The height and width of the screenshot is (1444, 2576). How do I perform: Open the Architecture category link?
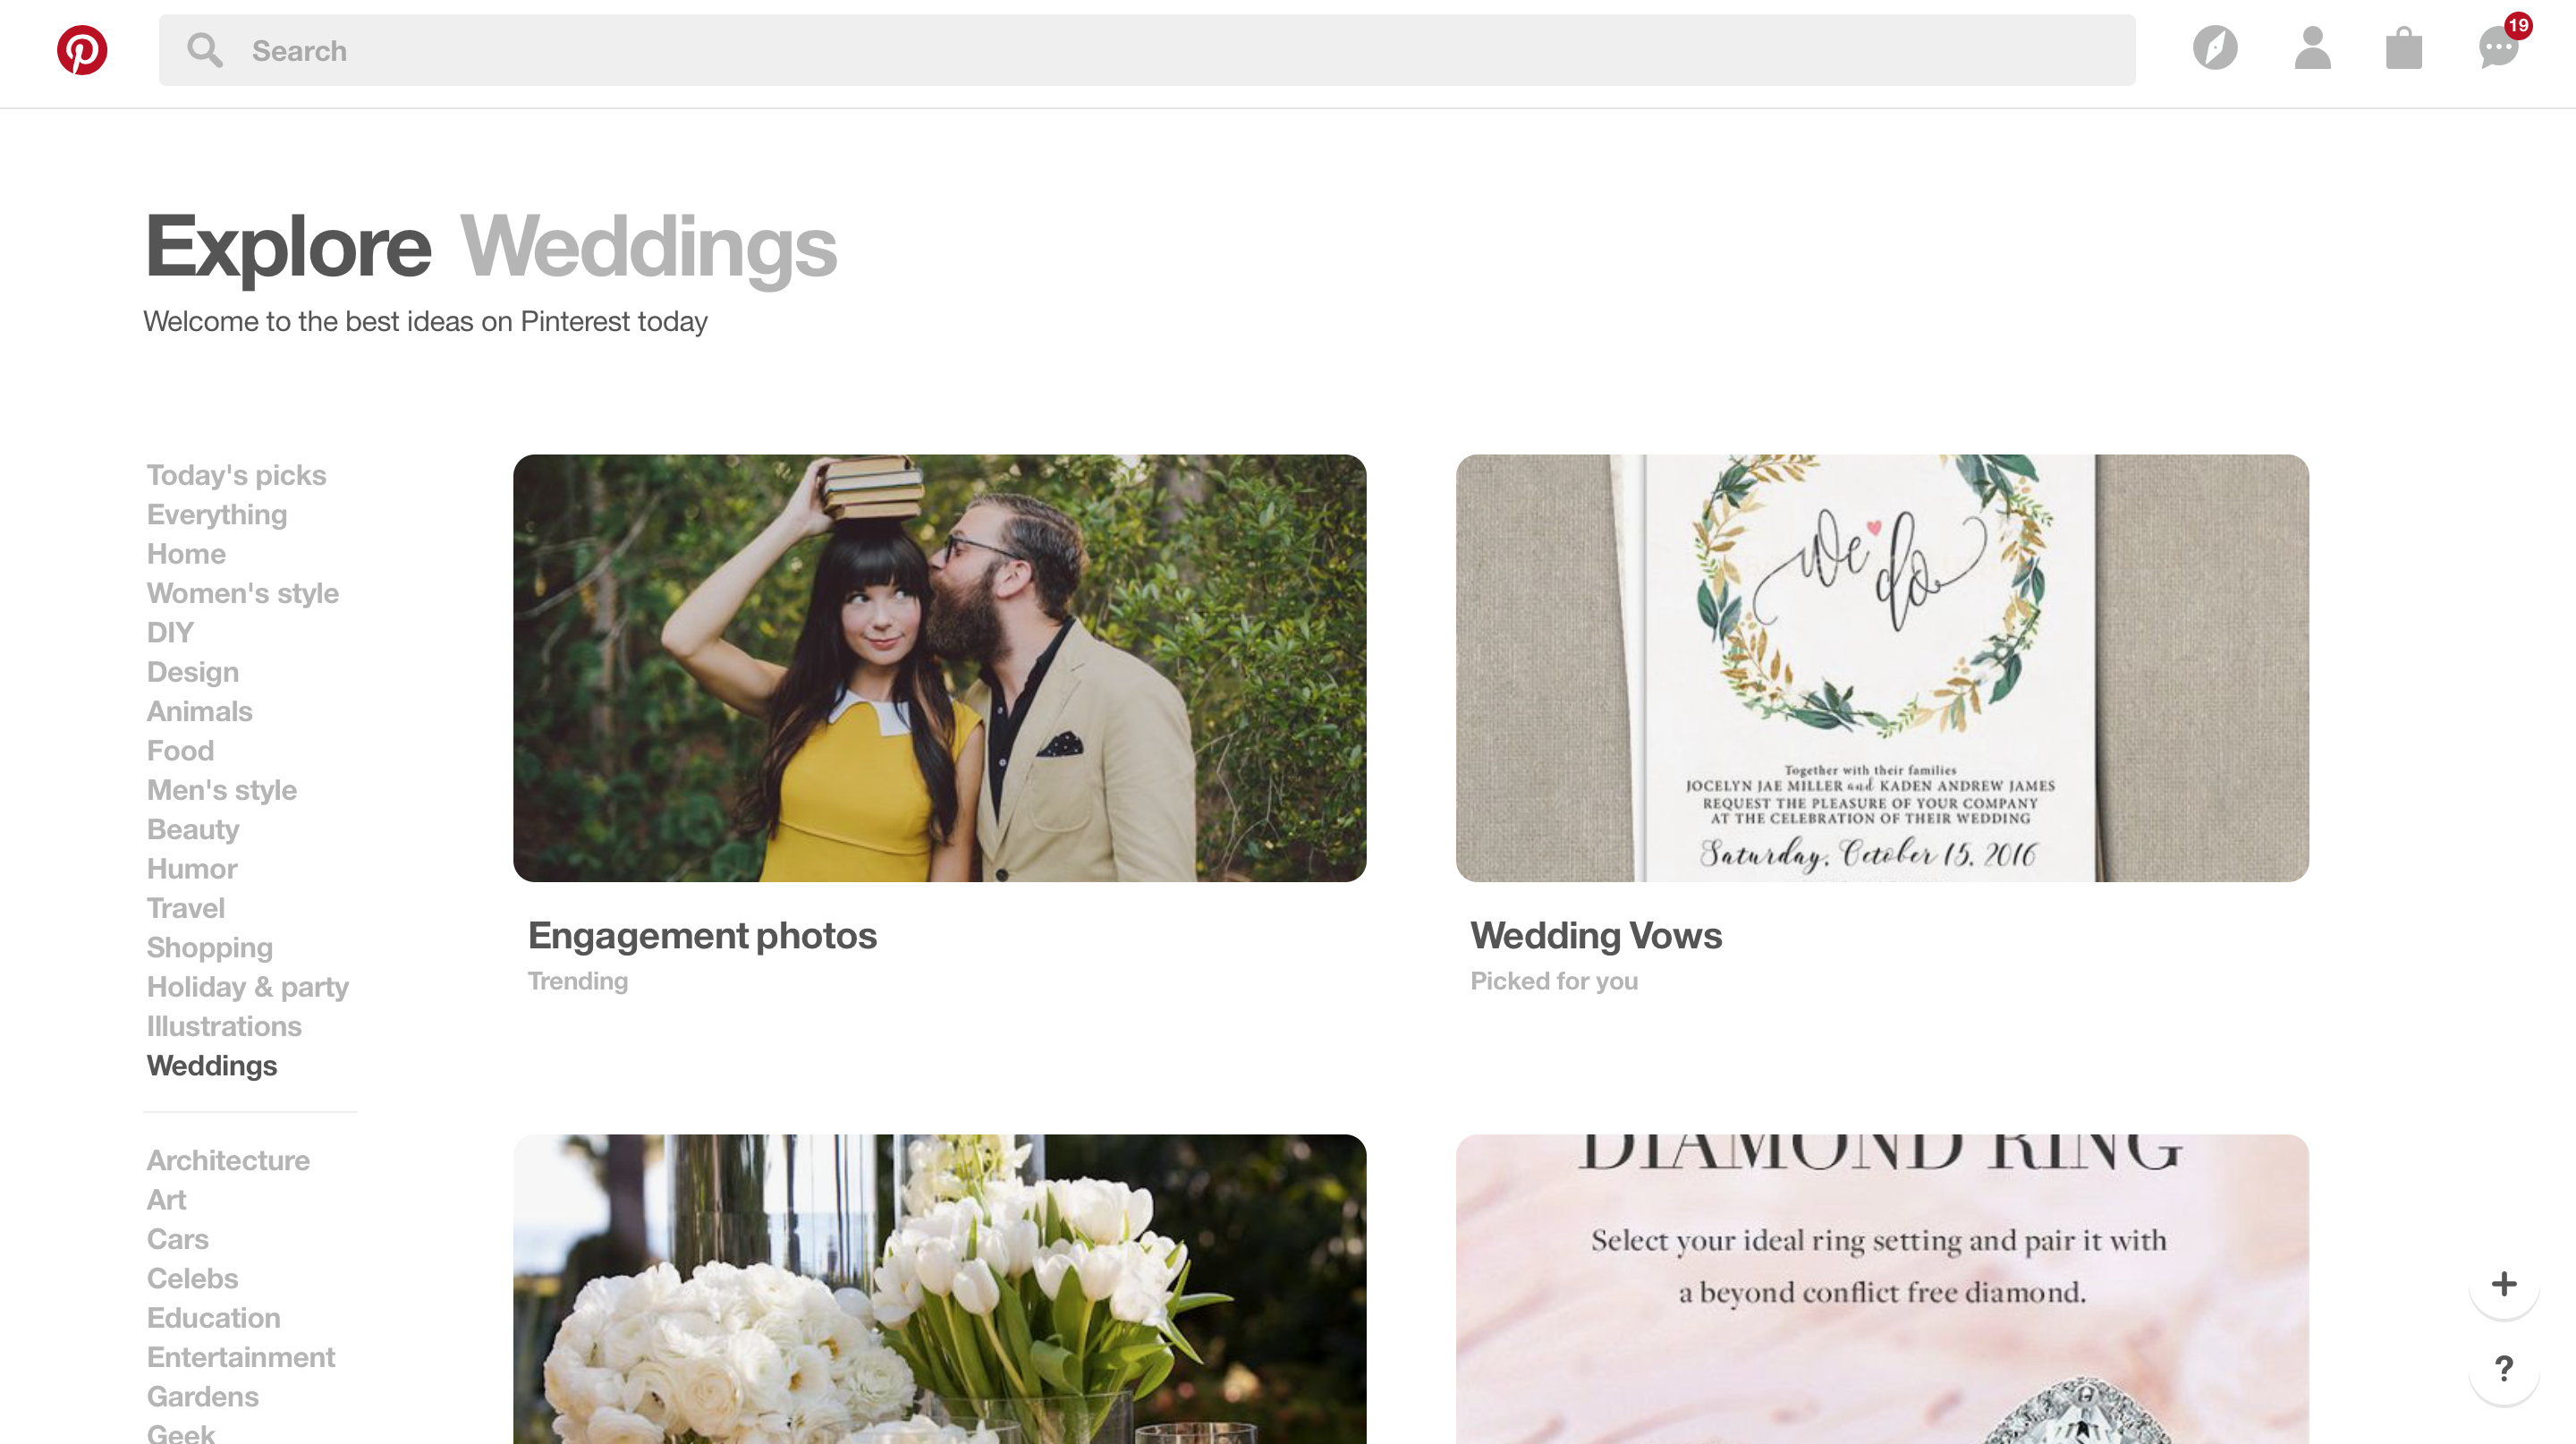coord(228,1160)
